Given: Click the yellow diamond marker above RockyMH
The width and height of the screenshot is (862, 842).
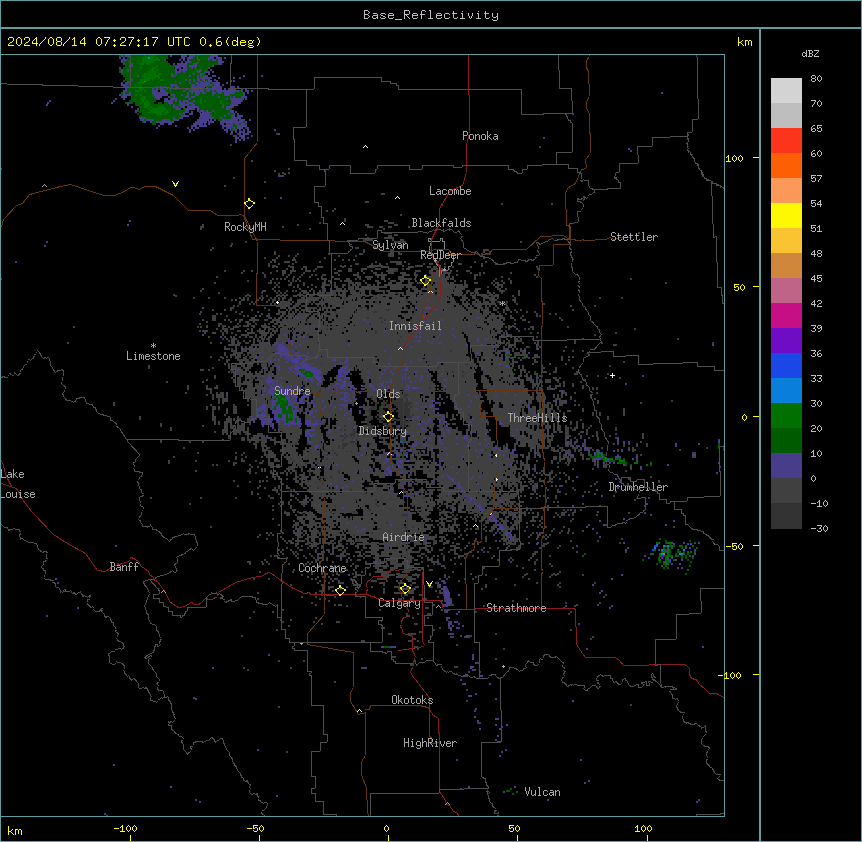Looking at the screenshot, I should (250, 203).
